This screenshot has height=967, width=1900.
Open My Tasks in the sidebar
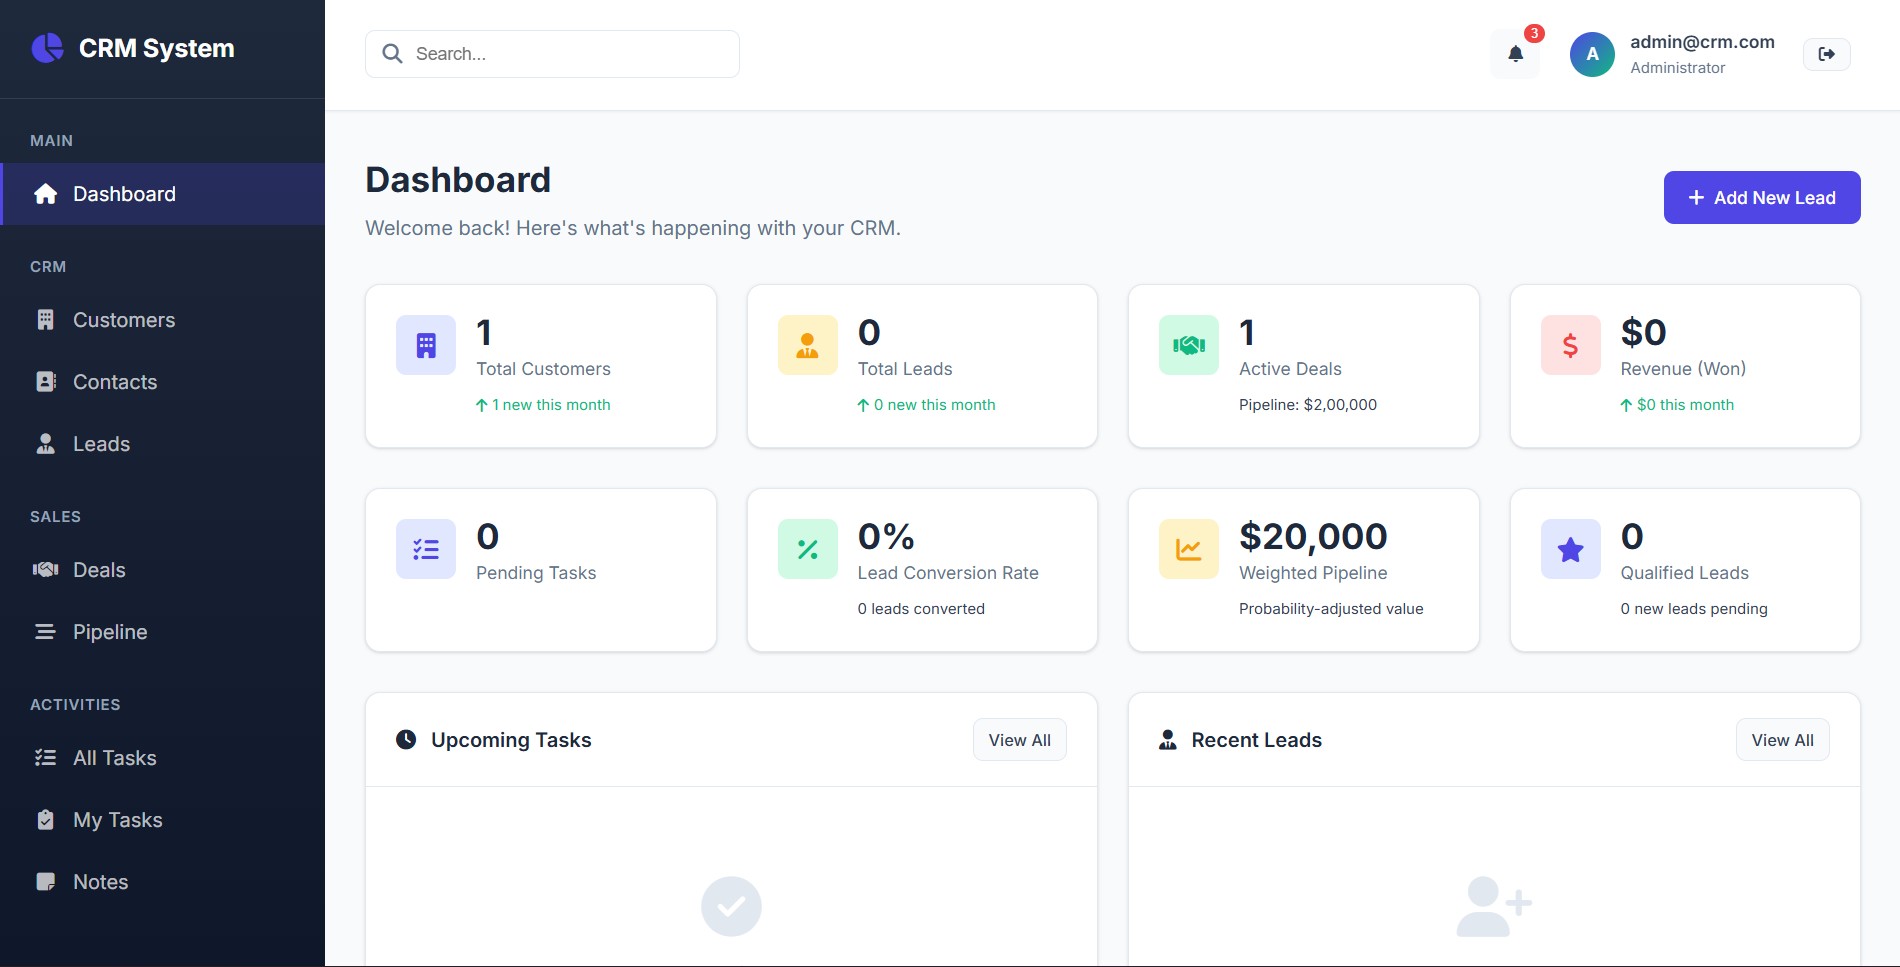pos(117,820)
